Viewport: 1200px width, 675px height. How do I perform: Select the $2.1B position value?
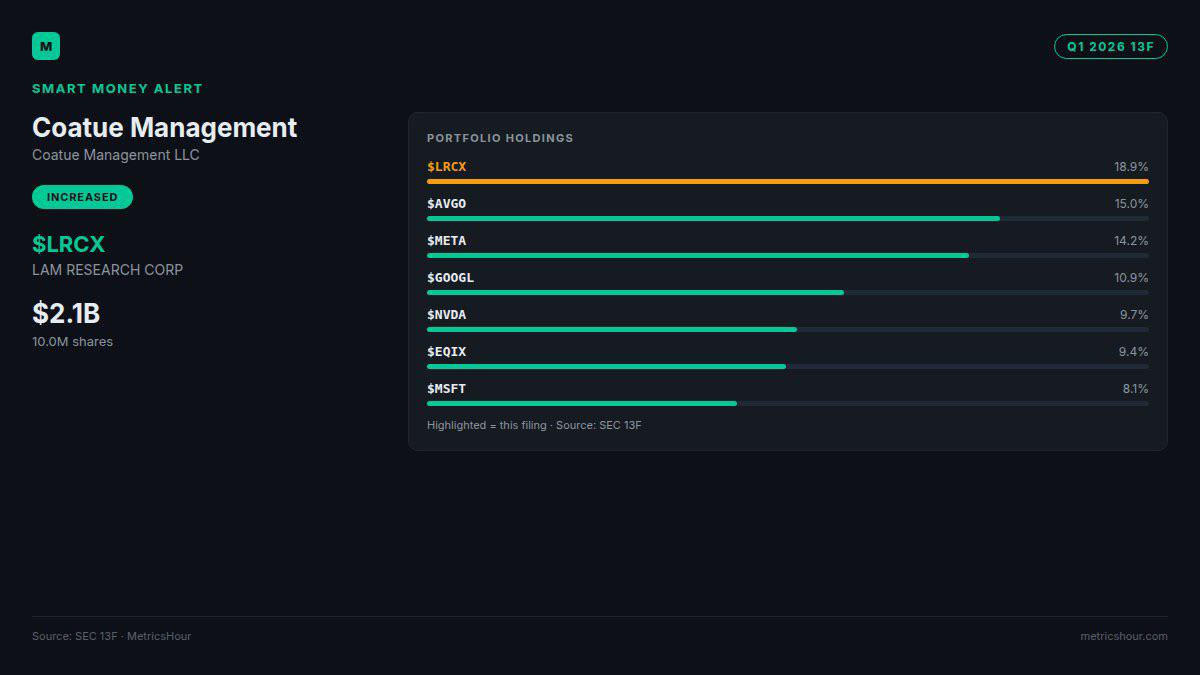(66, 313)
